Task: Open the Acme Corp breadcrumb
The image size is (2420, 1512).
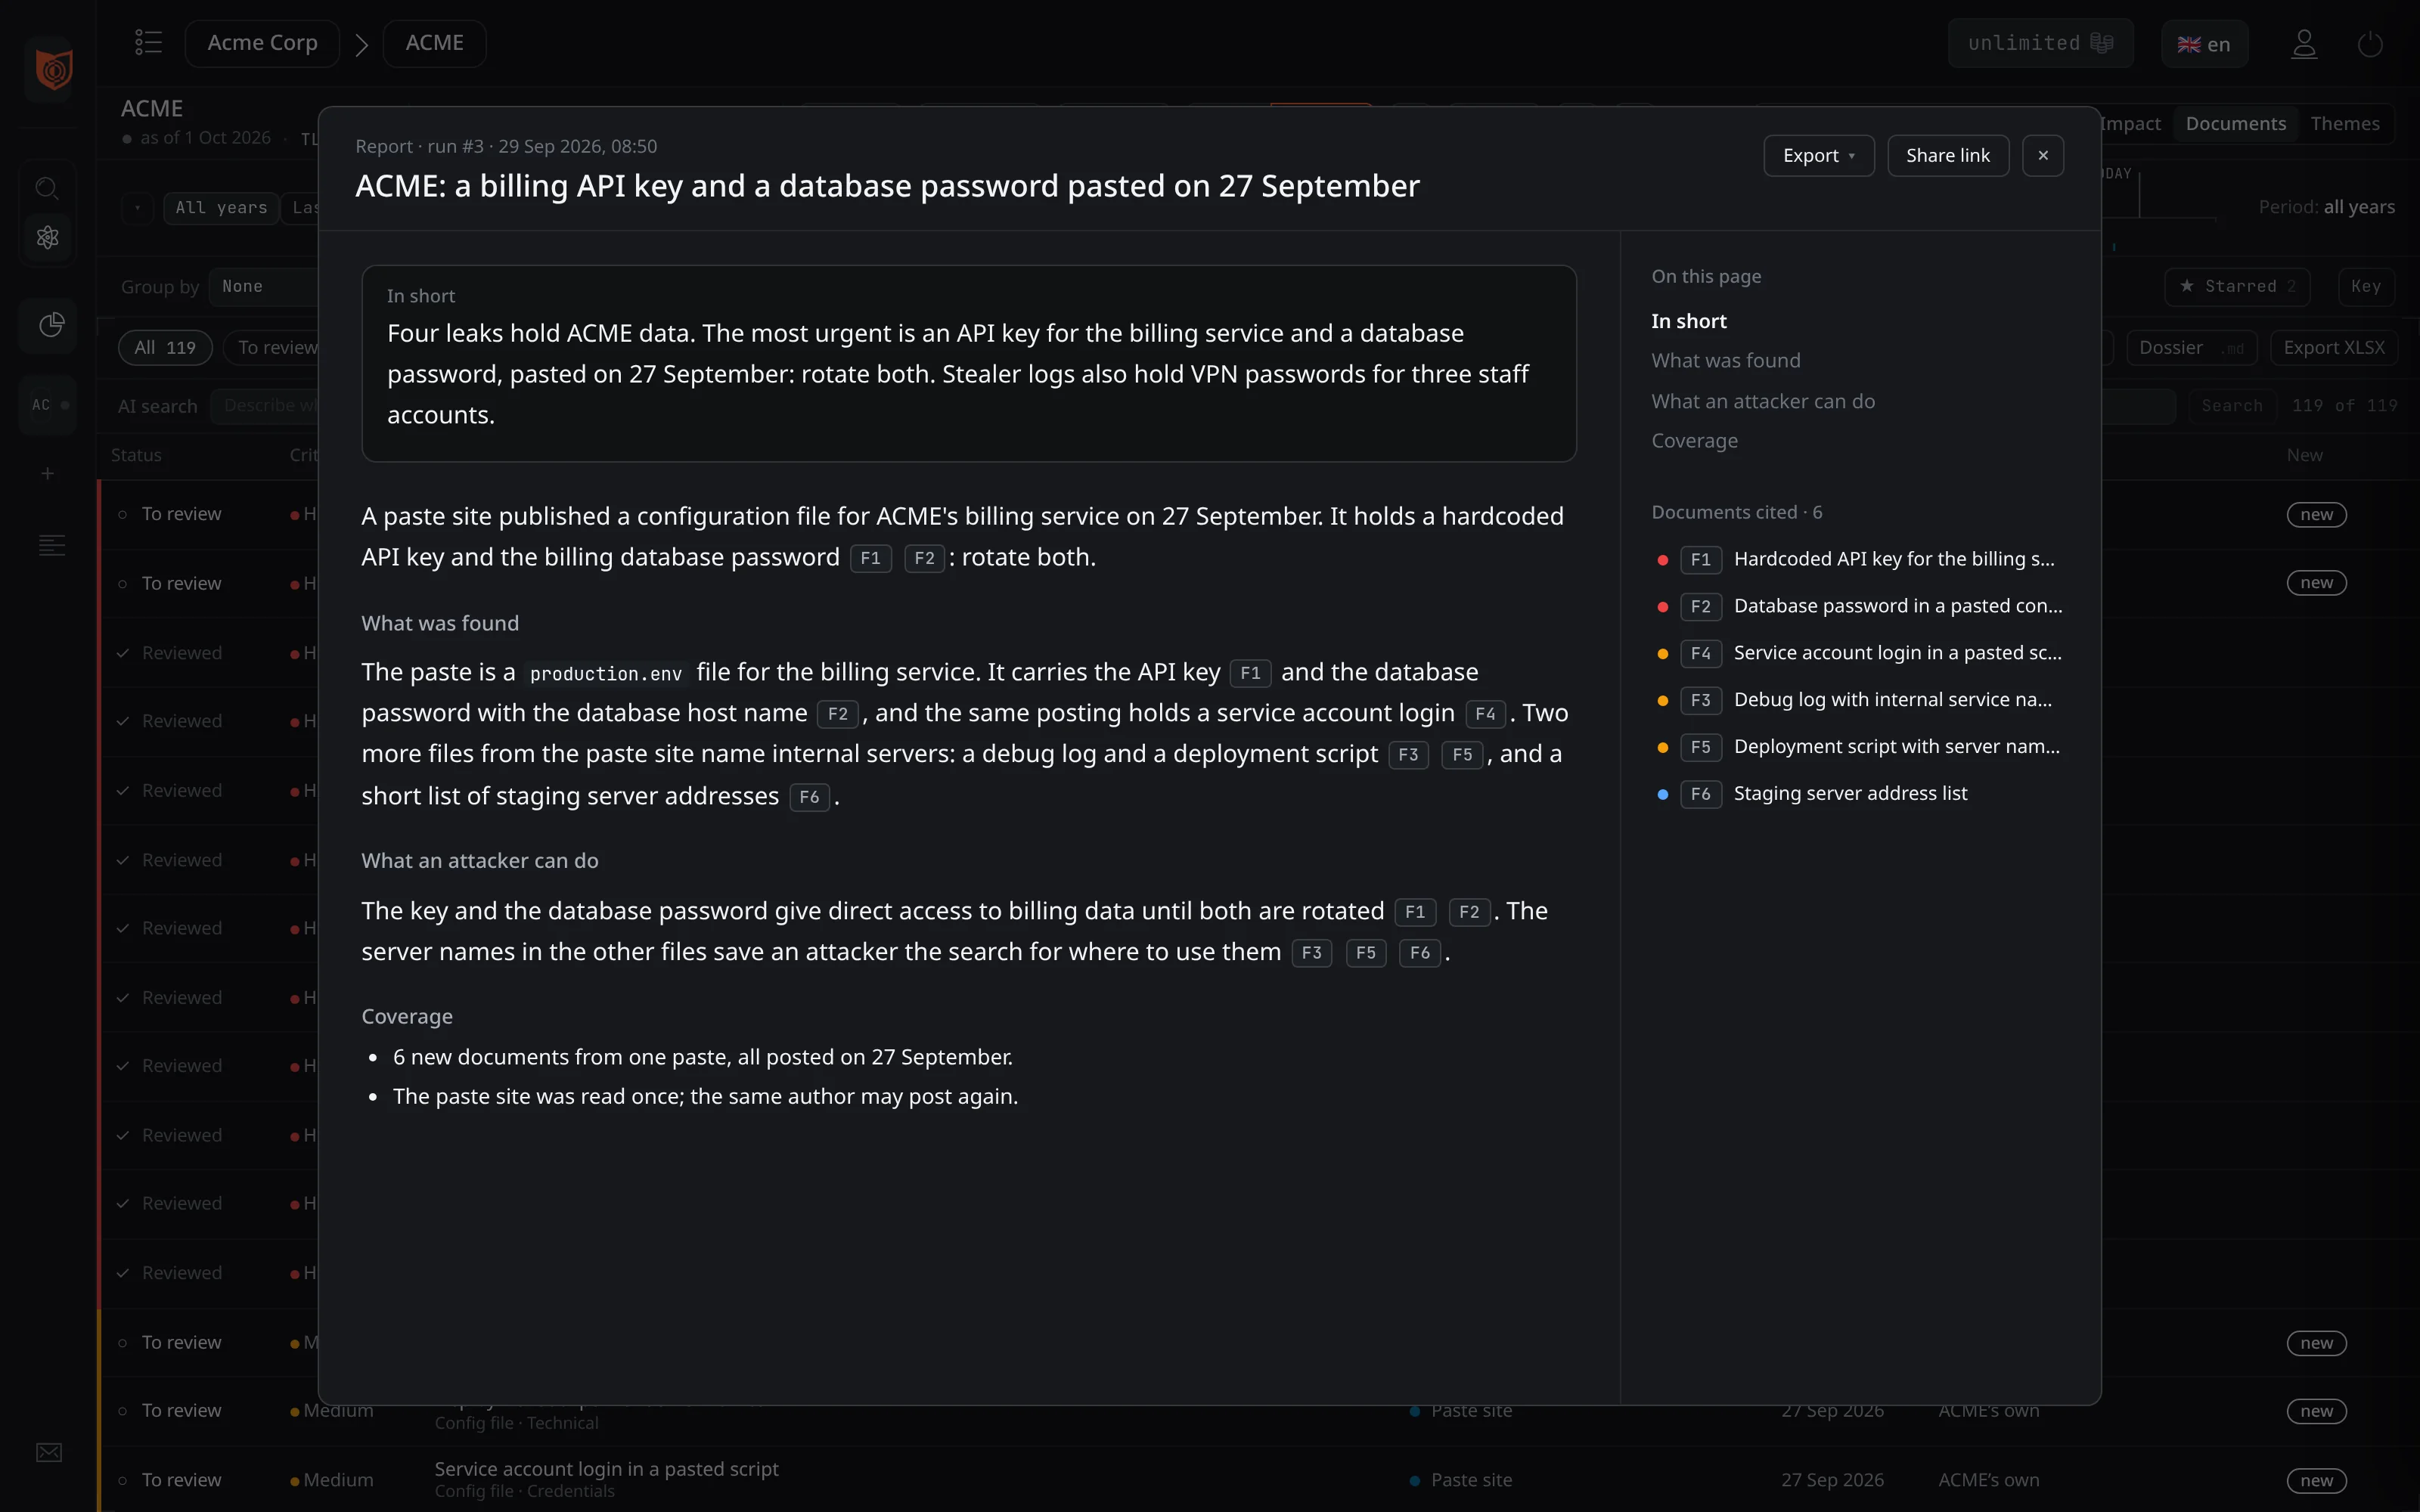Action: click(x=262, y=43)
